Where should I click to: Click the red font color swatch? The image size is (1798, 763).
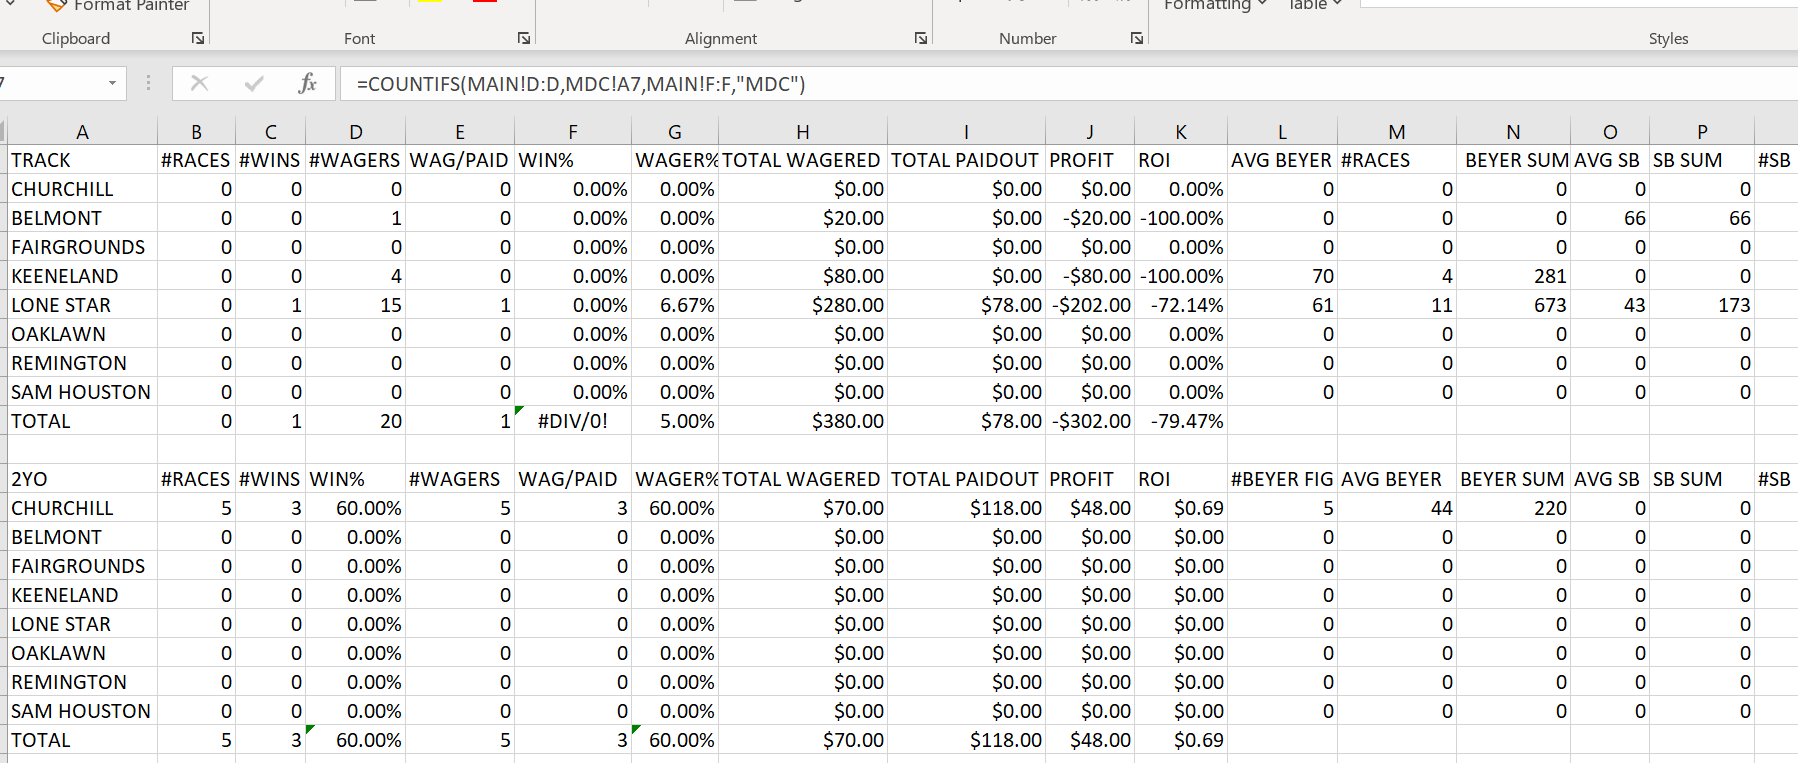point(485,1)
